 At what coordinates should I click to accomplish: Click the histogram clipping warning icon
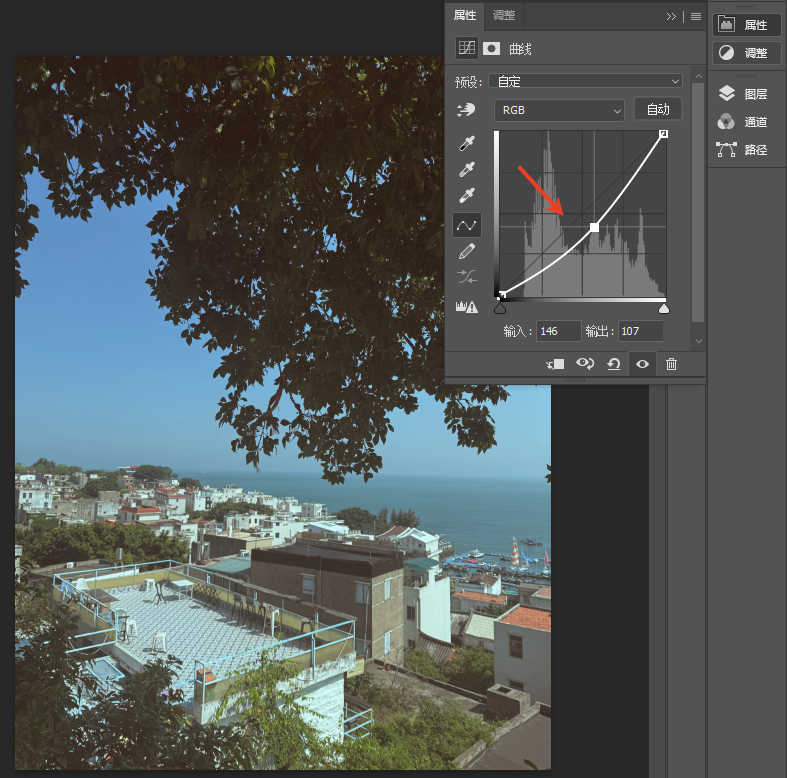tap(466, 306)
